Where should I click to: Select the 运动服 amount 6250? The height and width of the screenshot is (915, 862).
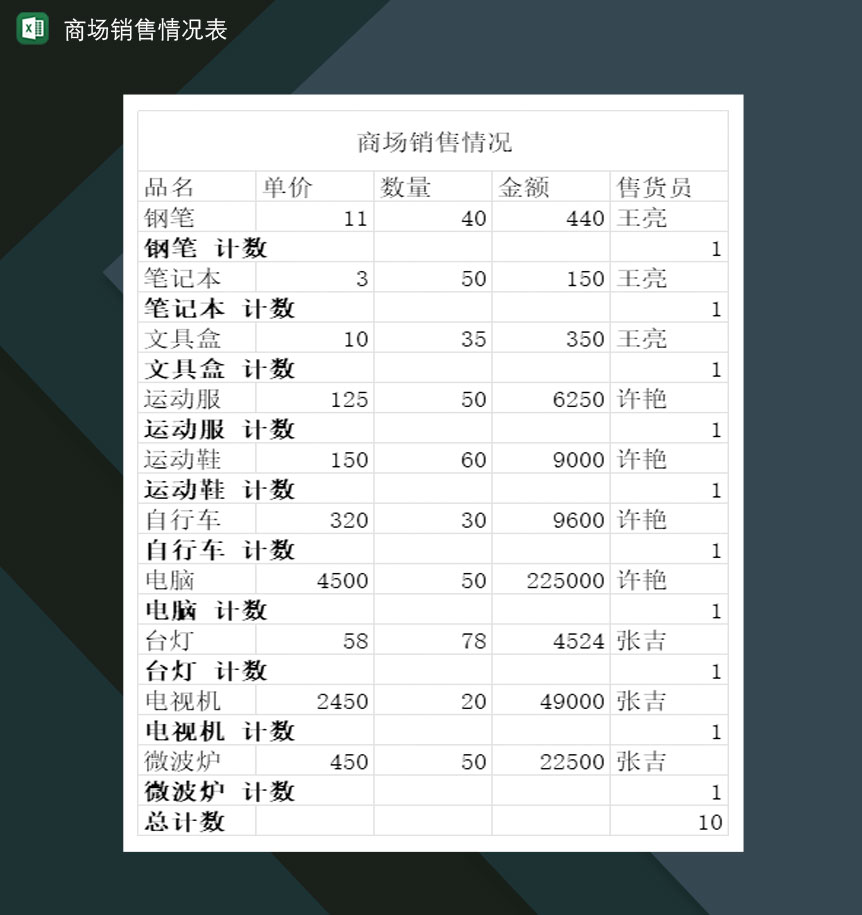click(580, 398)
